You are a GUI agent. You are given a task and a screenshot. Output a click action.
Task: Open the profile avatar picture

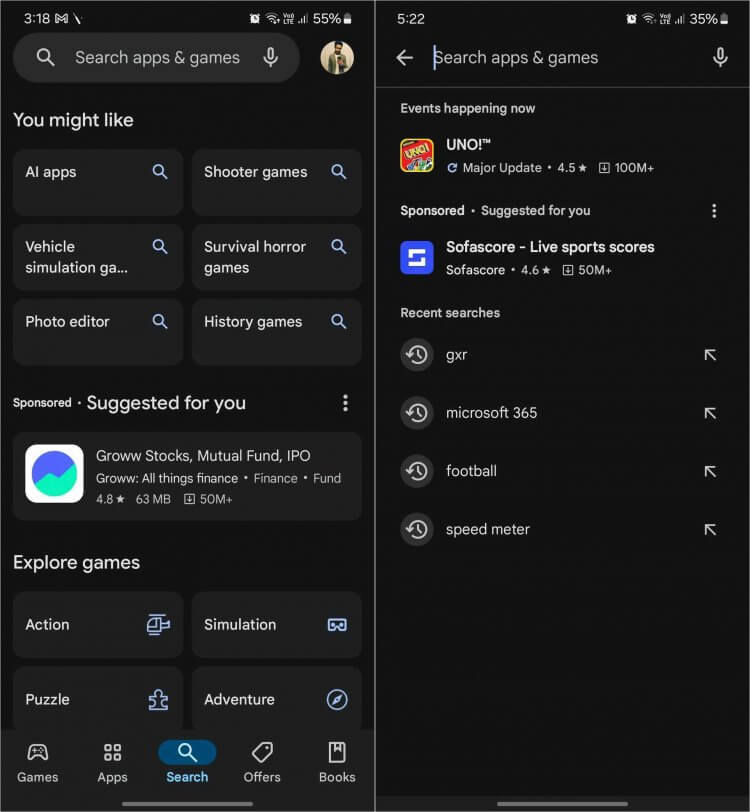coord(337,57)
